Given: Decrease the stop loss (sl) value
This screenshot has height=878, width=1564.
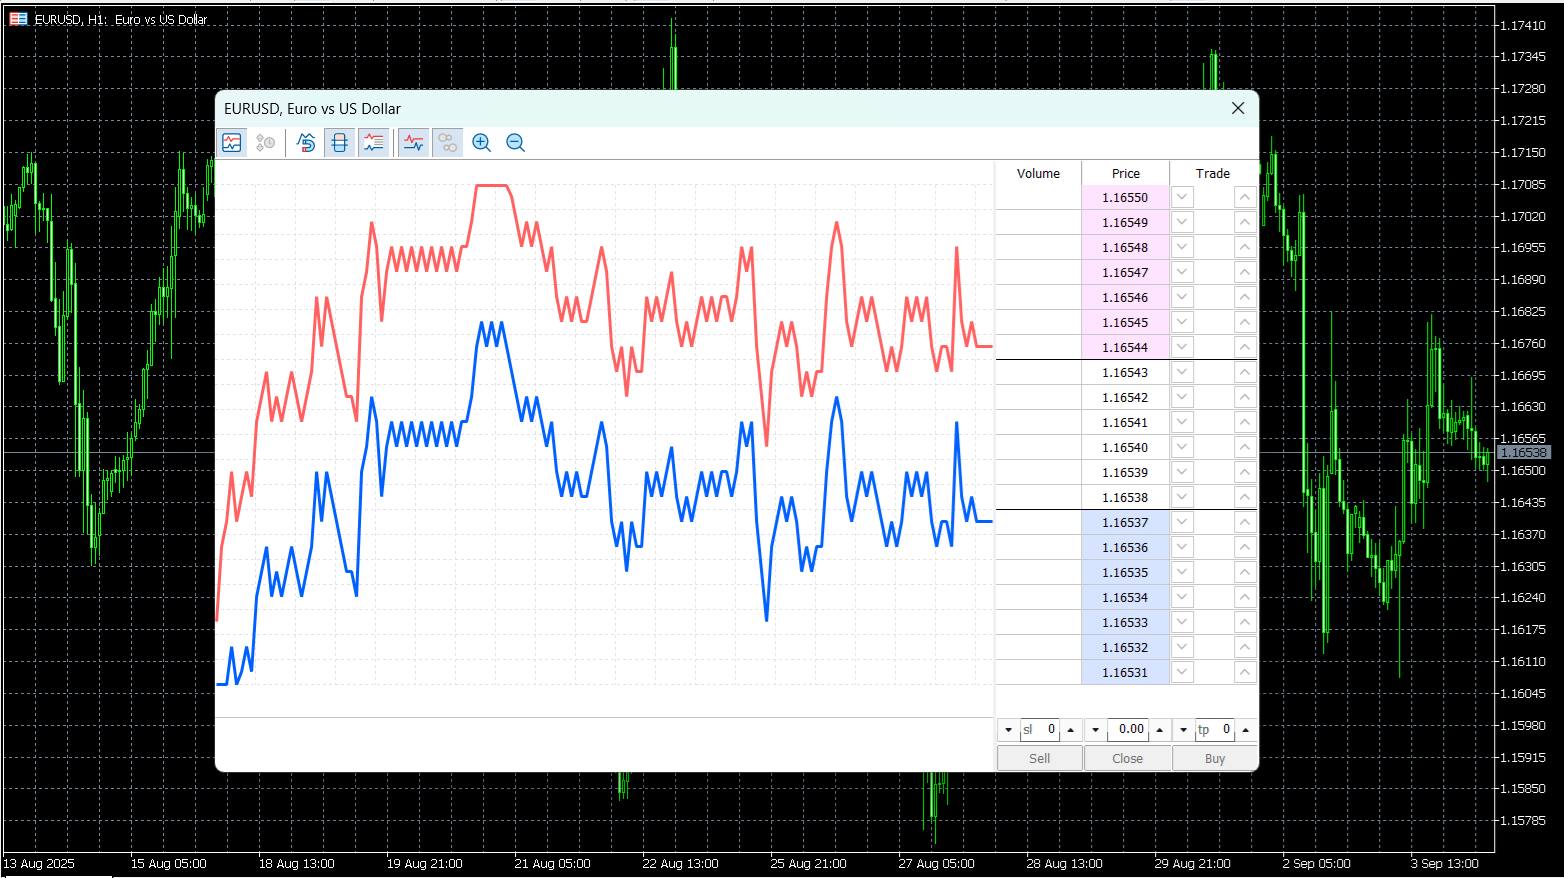Looking at the screenshot, I should click(1008, 730).
